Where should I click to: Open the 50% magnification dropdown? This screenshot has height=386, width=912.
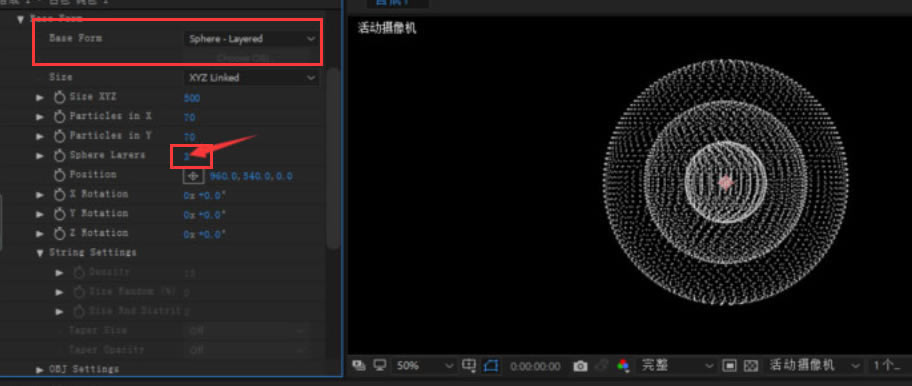point(425,366)
